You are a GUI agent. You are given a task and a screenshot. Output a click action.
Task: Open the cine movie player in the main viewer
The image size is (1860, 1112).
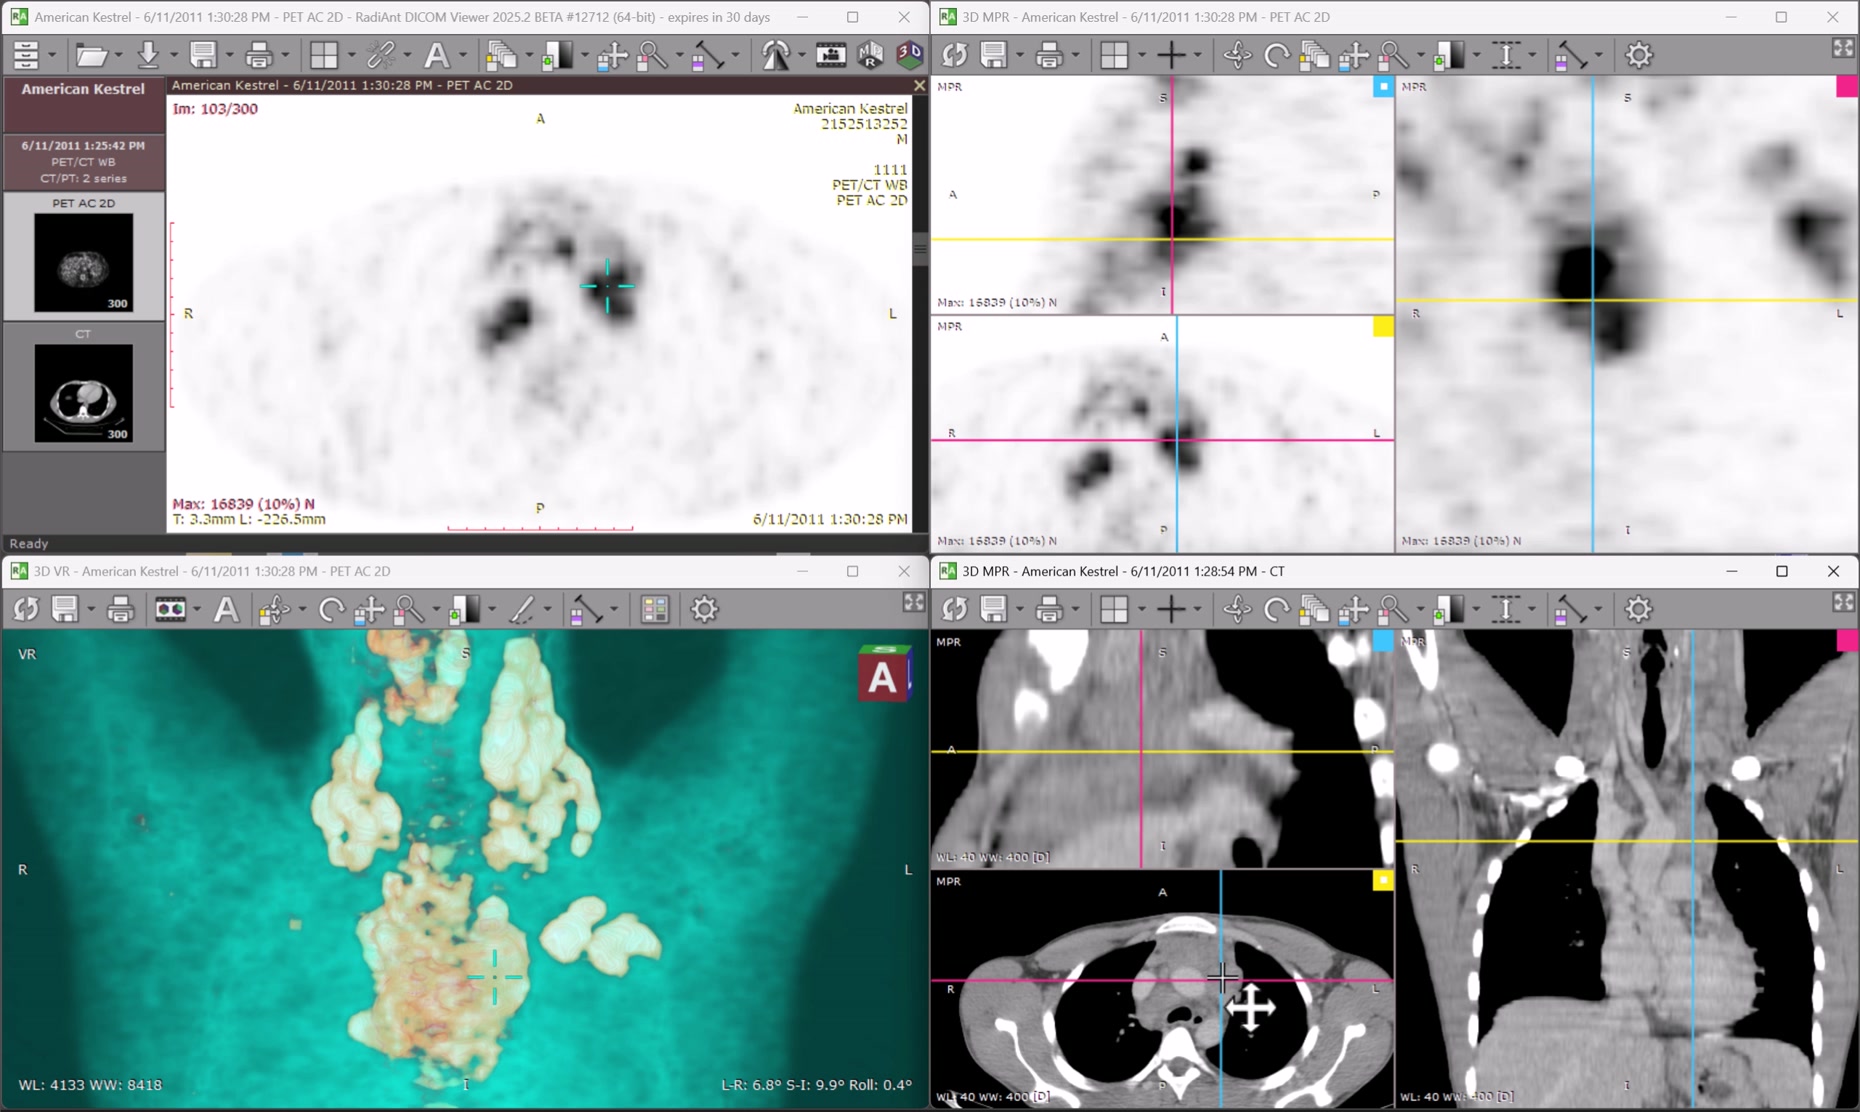830,55
